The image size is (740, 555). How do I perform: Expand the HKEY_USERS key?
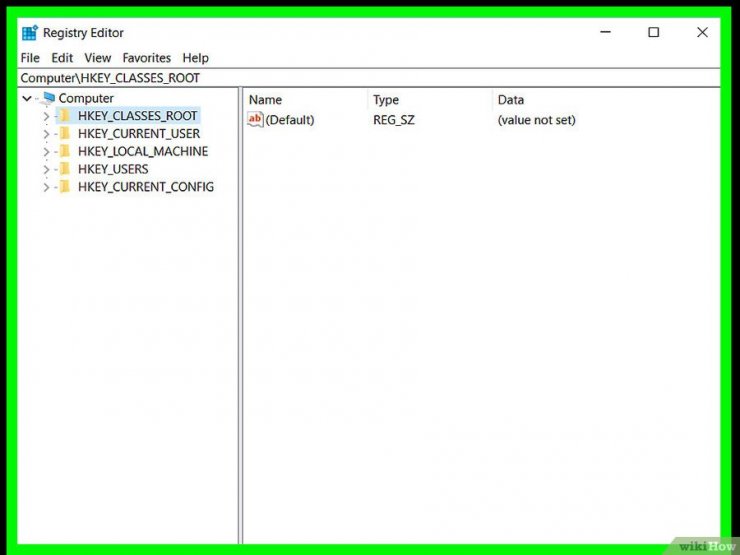46,169
